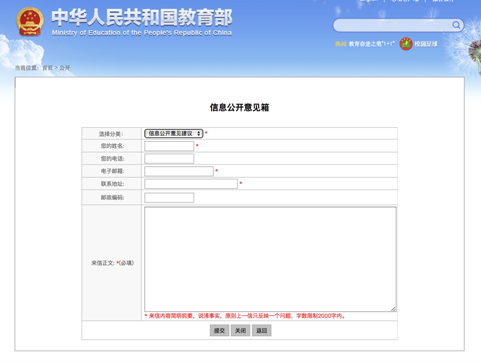The height and width of the screenshot is (363, 481).
Task: Click the 来信正文 message text area
Action: point(270,259)
